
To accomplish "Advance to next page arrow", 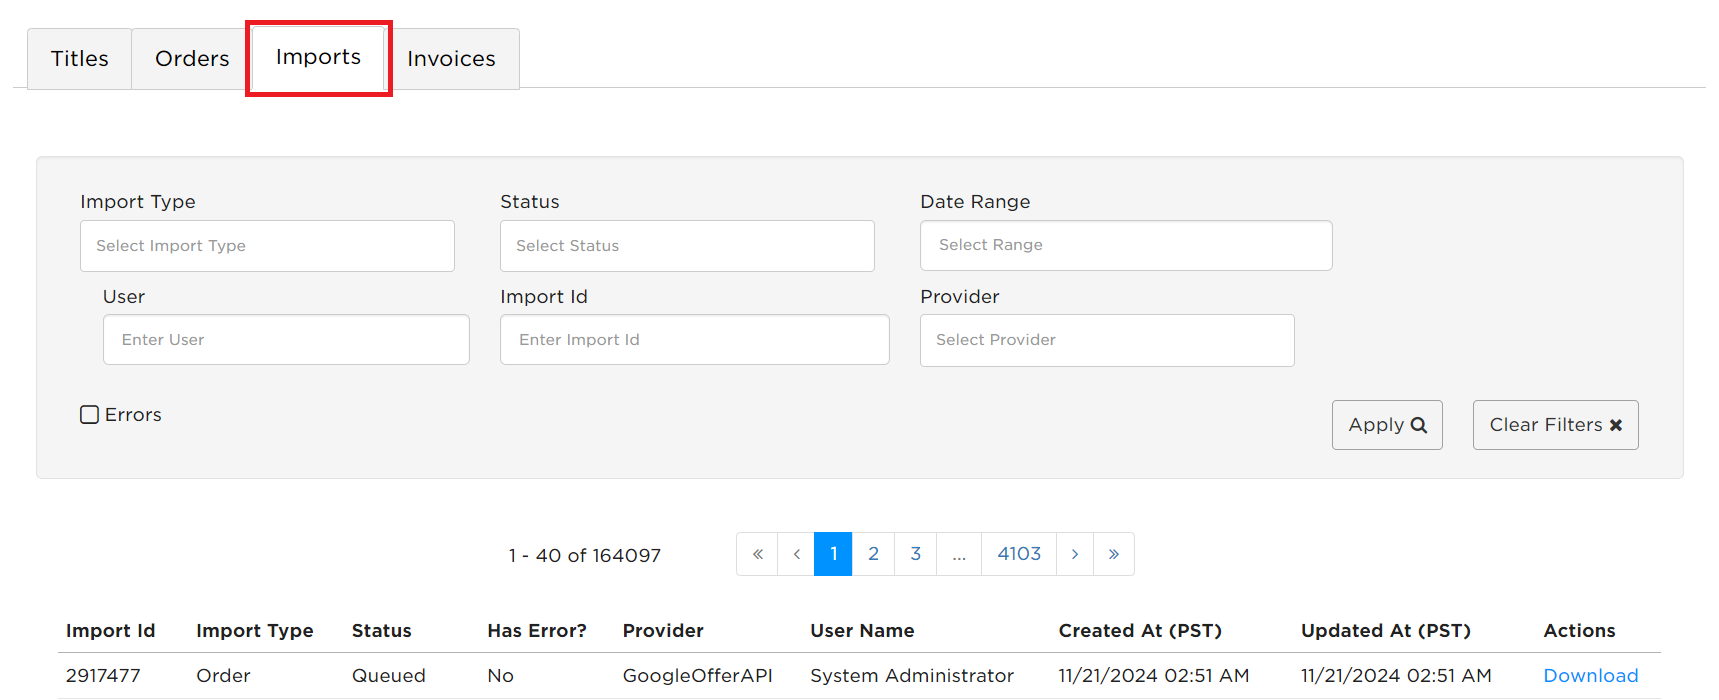I will [1075, 554].
